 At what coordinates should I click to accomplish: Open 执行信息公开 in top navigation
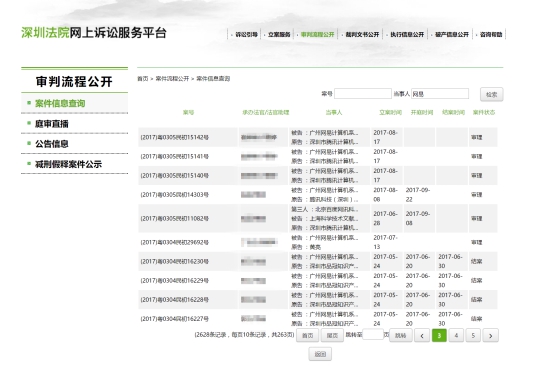point(407,34)
